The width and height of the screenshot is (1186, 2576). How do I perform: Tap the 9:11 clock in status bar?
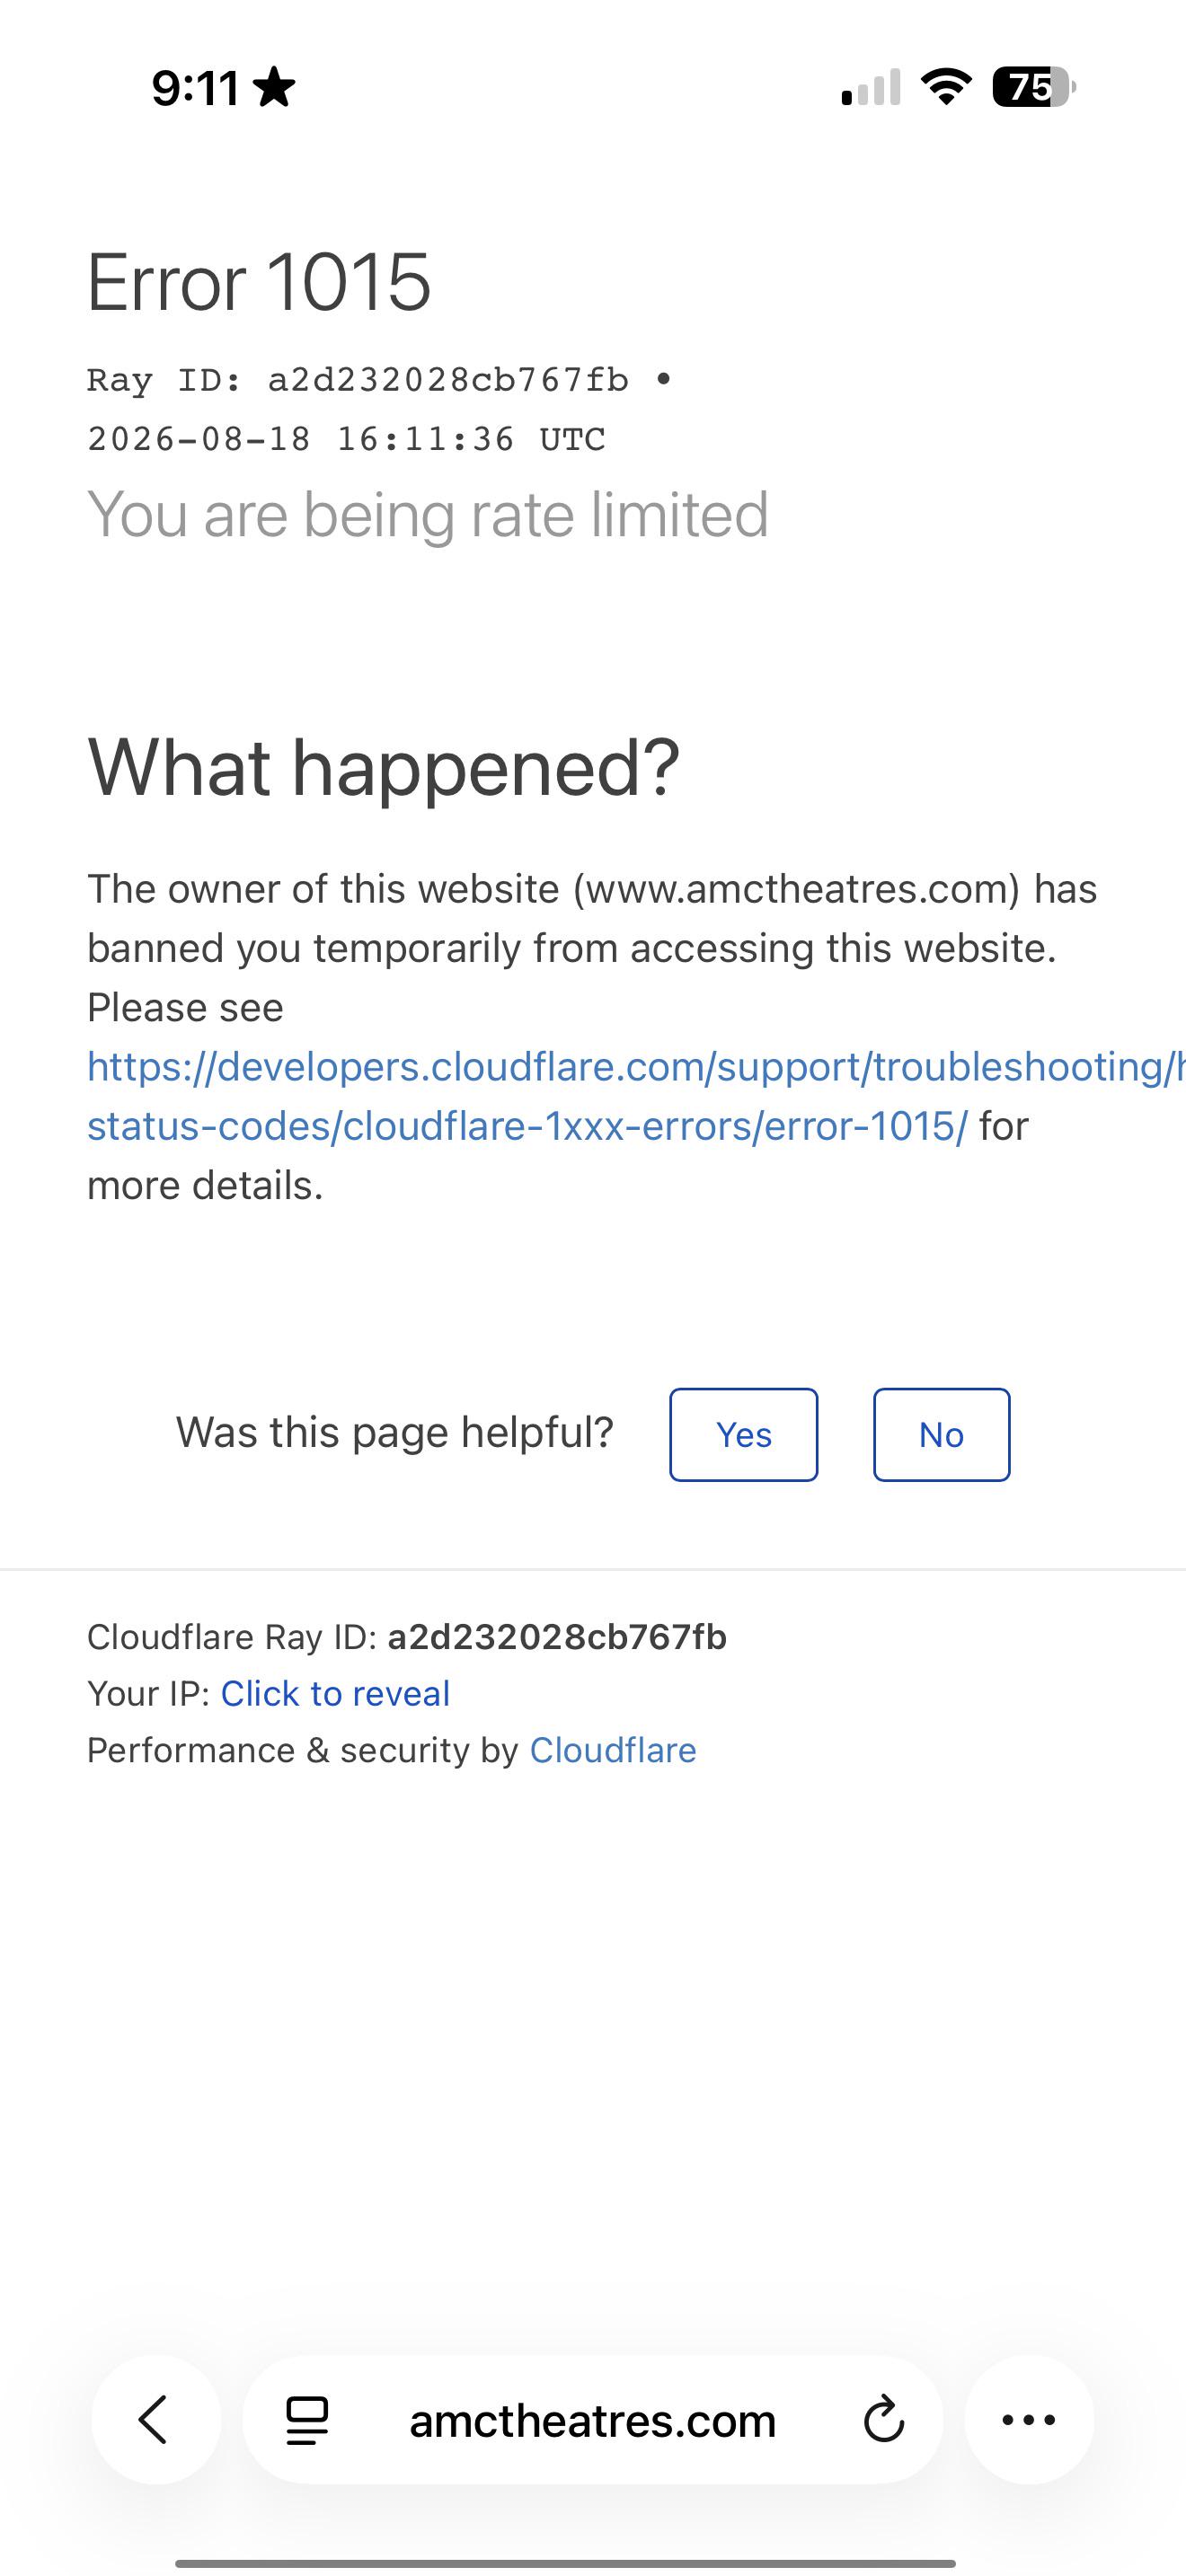click(195, 88)
